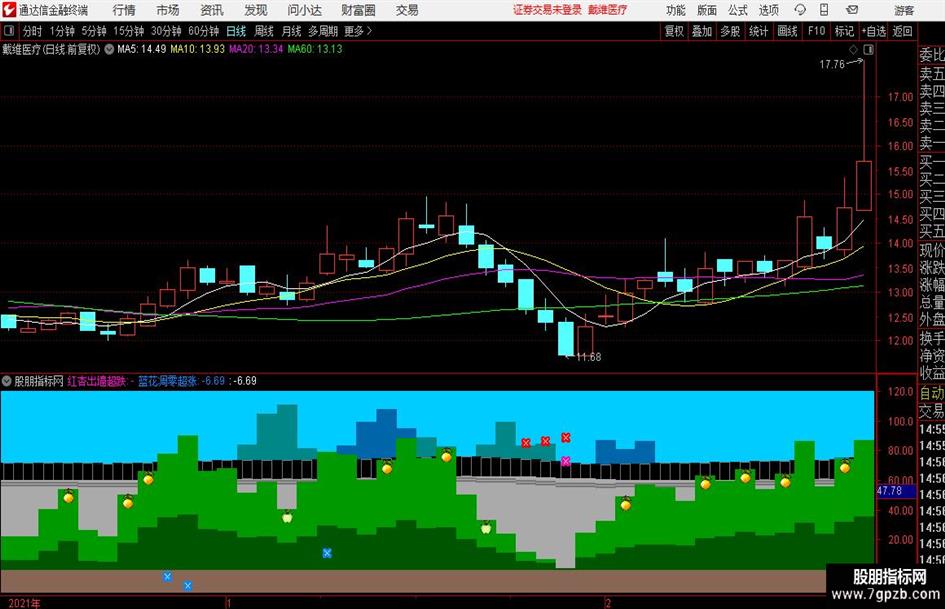Switch to the 15分钟 period tab

click(x=128, y=31)
